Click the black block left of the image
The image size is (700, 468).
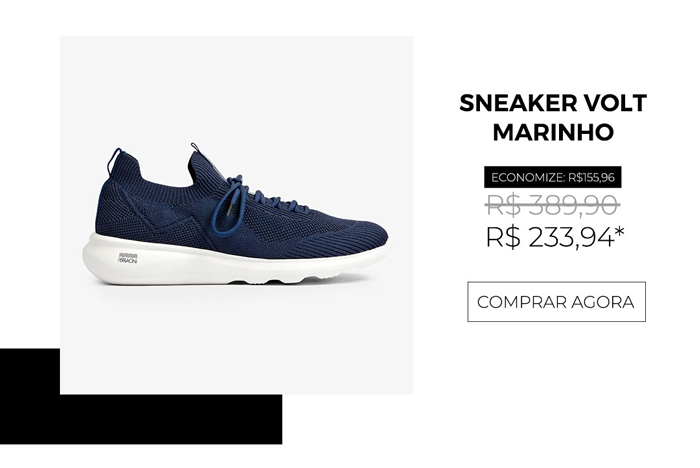tap(30, 396)
